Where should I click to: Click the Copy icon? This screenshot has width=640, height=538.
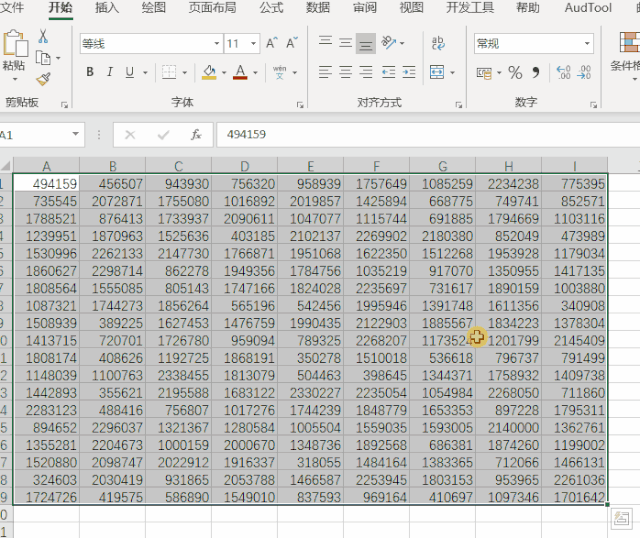[43, 58]
